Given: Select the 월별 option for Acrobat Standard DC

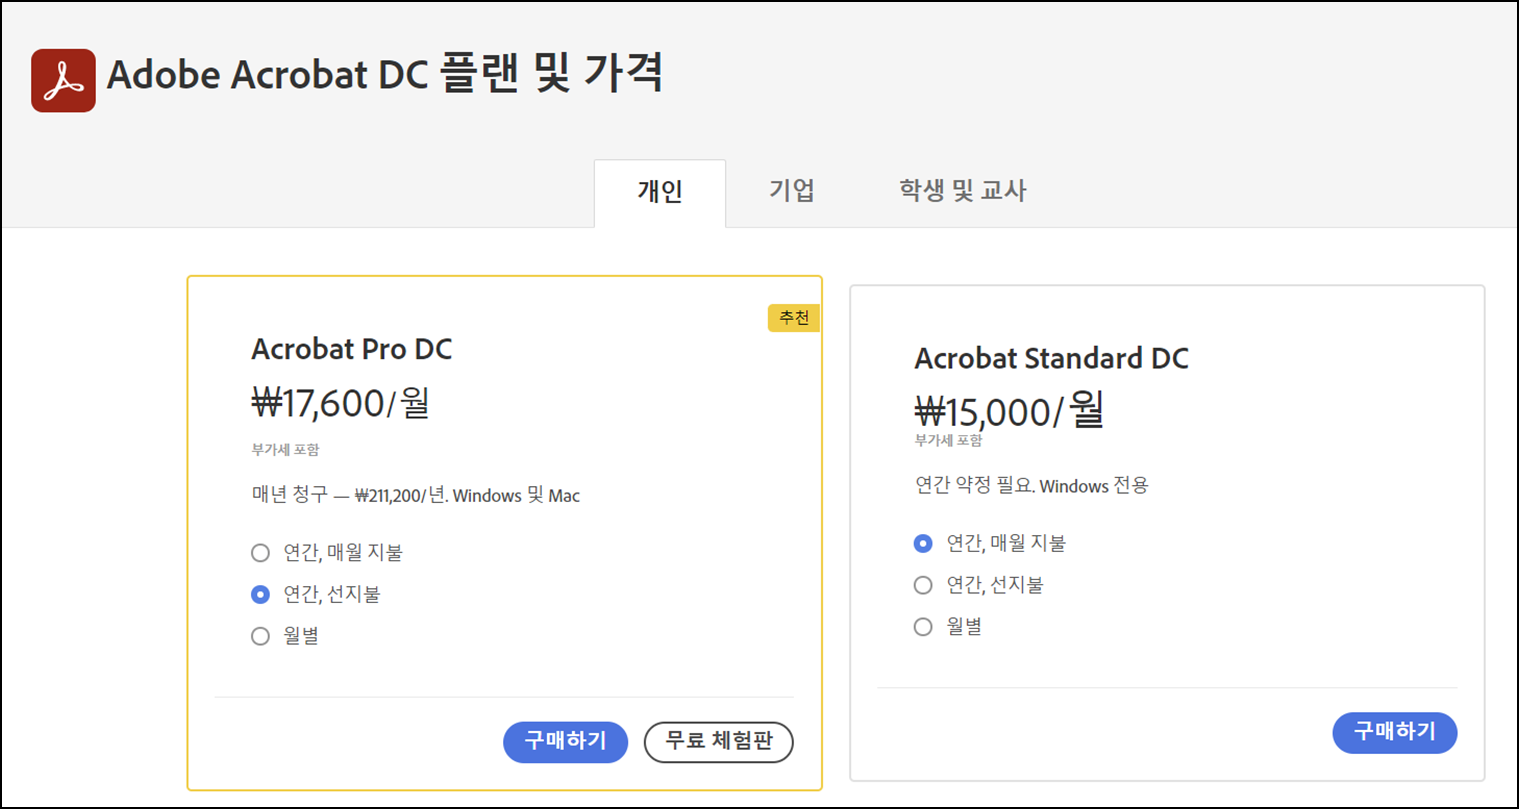Looking at the screenshot, I should tap(922, 626).
